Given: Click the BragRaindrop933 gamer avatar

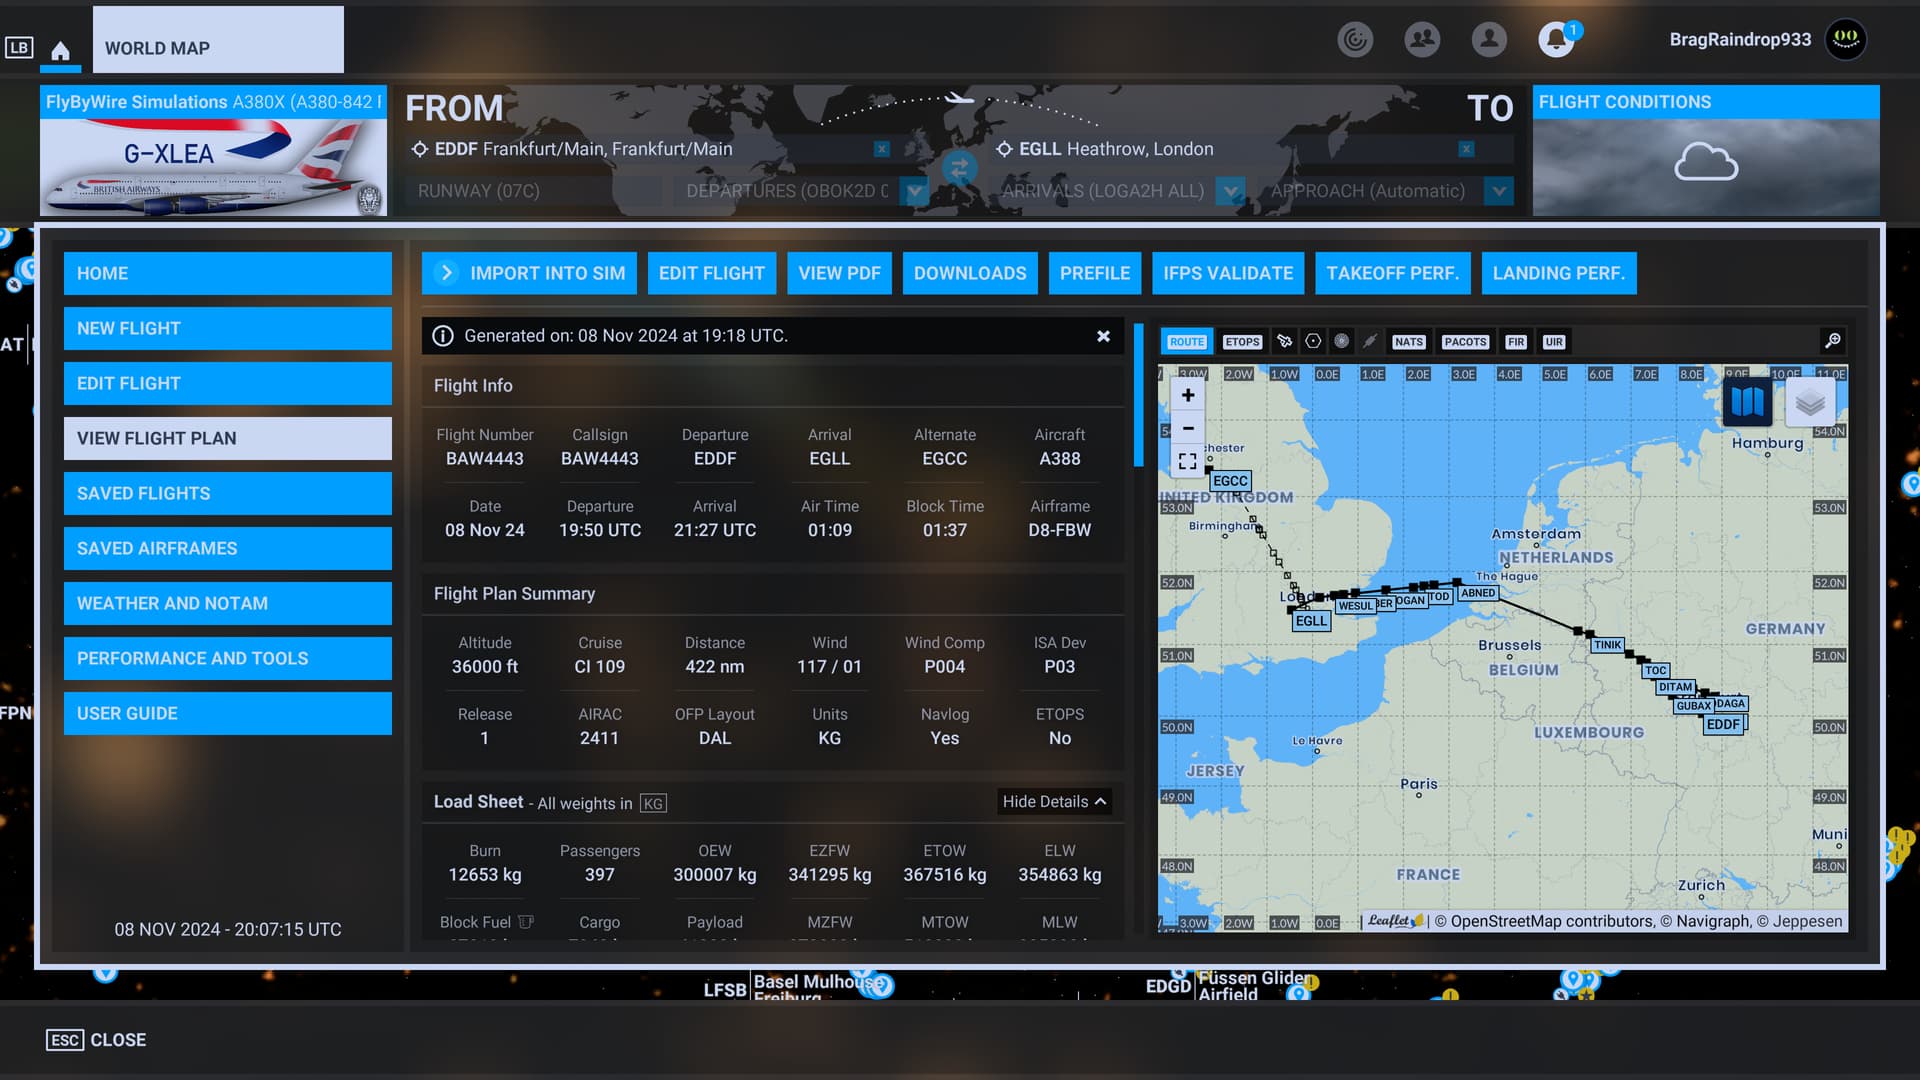Looking at the screenshot, I should tap(1846, 39).
